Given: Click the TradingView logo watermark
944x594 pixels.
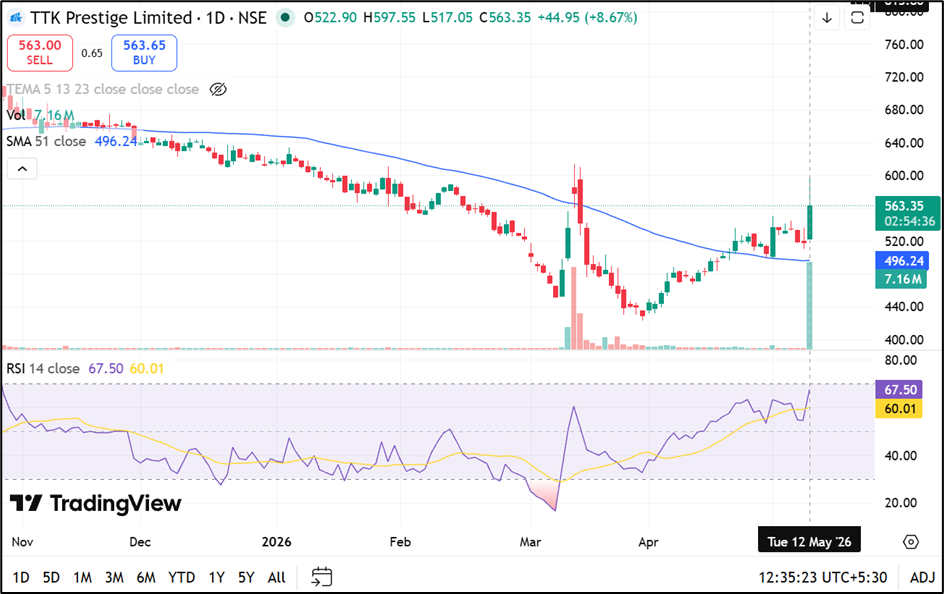Looking at the screenshot, I should pos(96,503).
